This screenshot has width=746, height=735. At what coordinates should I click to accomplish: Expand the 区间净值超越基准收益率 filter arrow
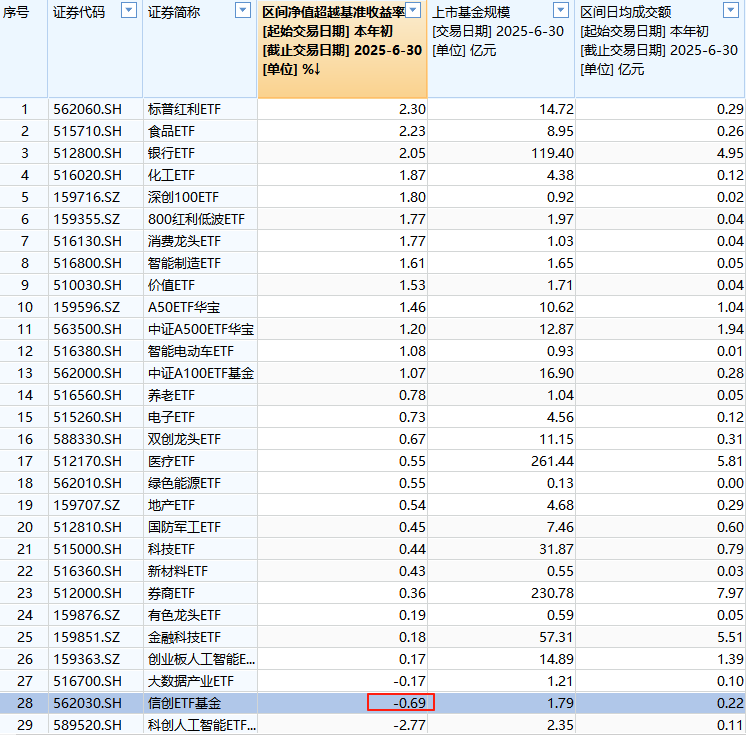[x=415, y=11]
